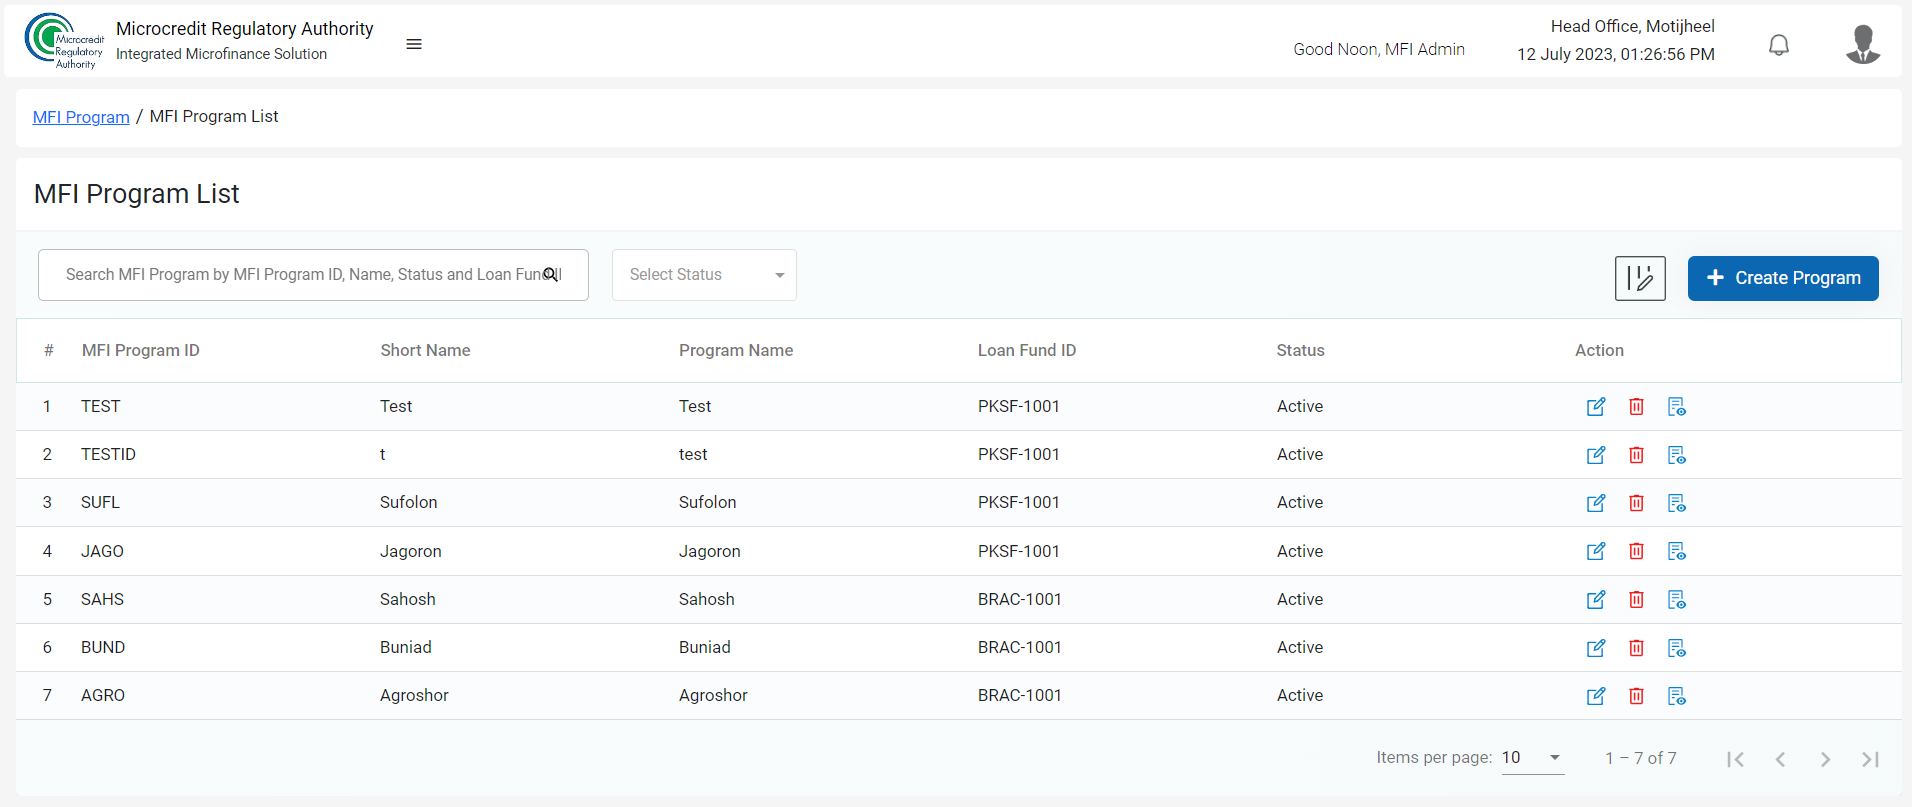Viewport: 1912px width, 807px height.
Task: Click the MFI Program List breadcrumb text
Action: coord(214,116)
